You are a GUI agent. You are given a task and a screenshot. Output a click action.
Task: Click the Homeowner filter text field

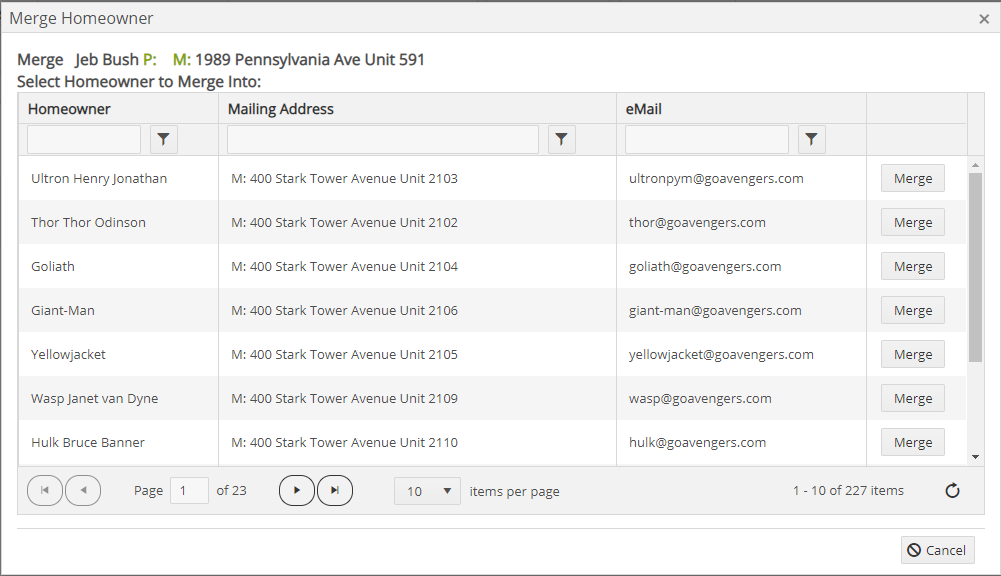pos(84,140)
